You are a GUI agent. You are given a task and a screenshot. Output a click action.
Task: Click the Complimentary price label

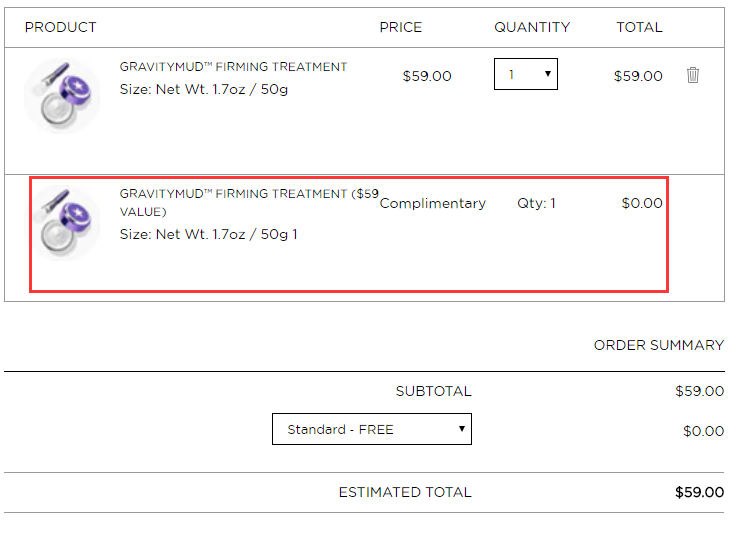click(433, 203)
